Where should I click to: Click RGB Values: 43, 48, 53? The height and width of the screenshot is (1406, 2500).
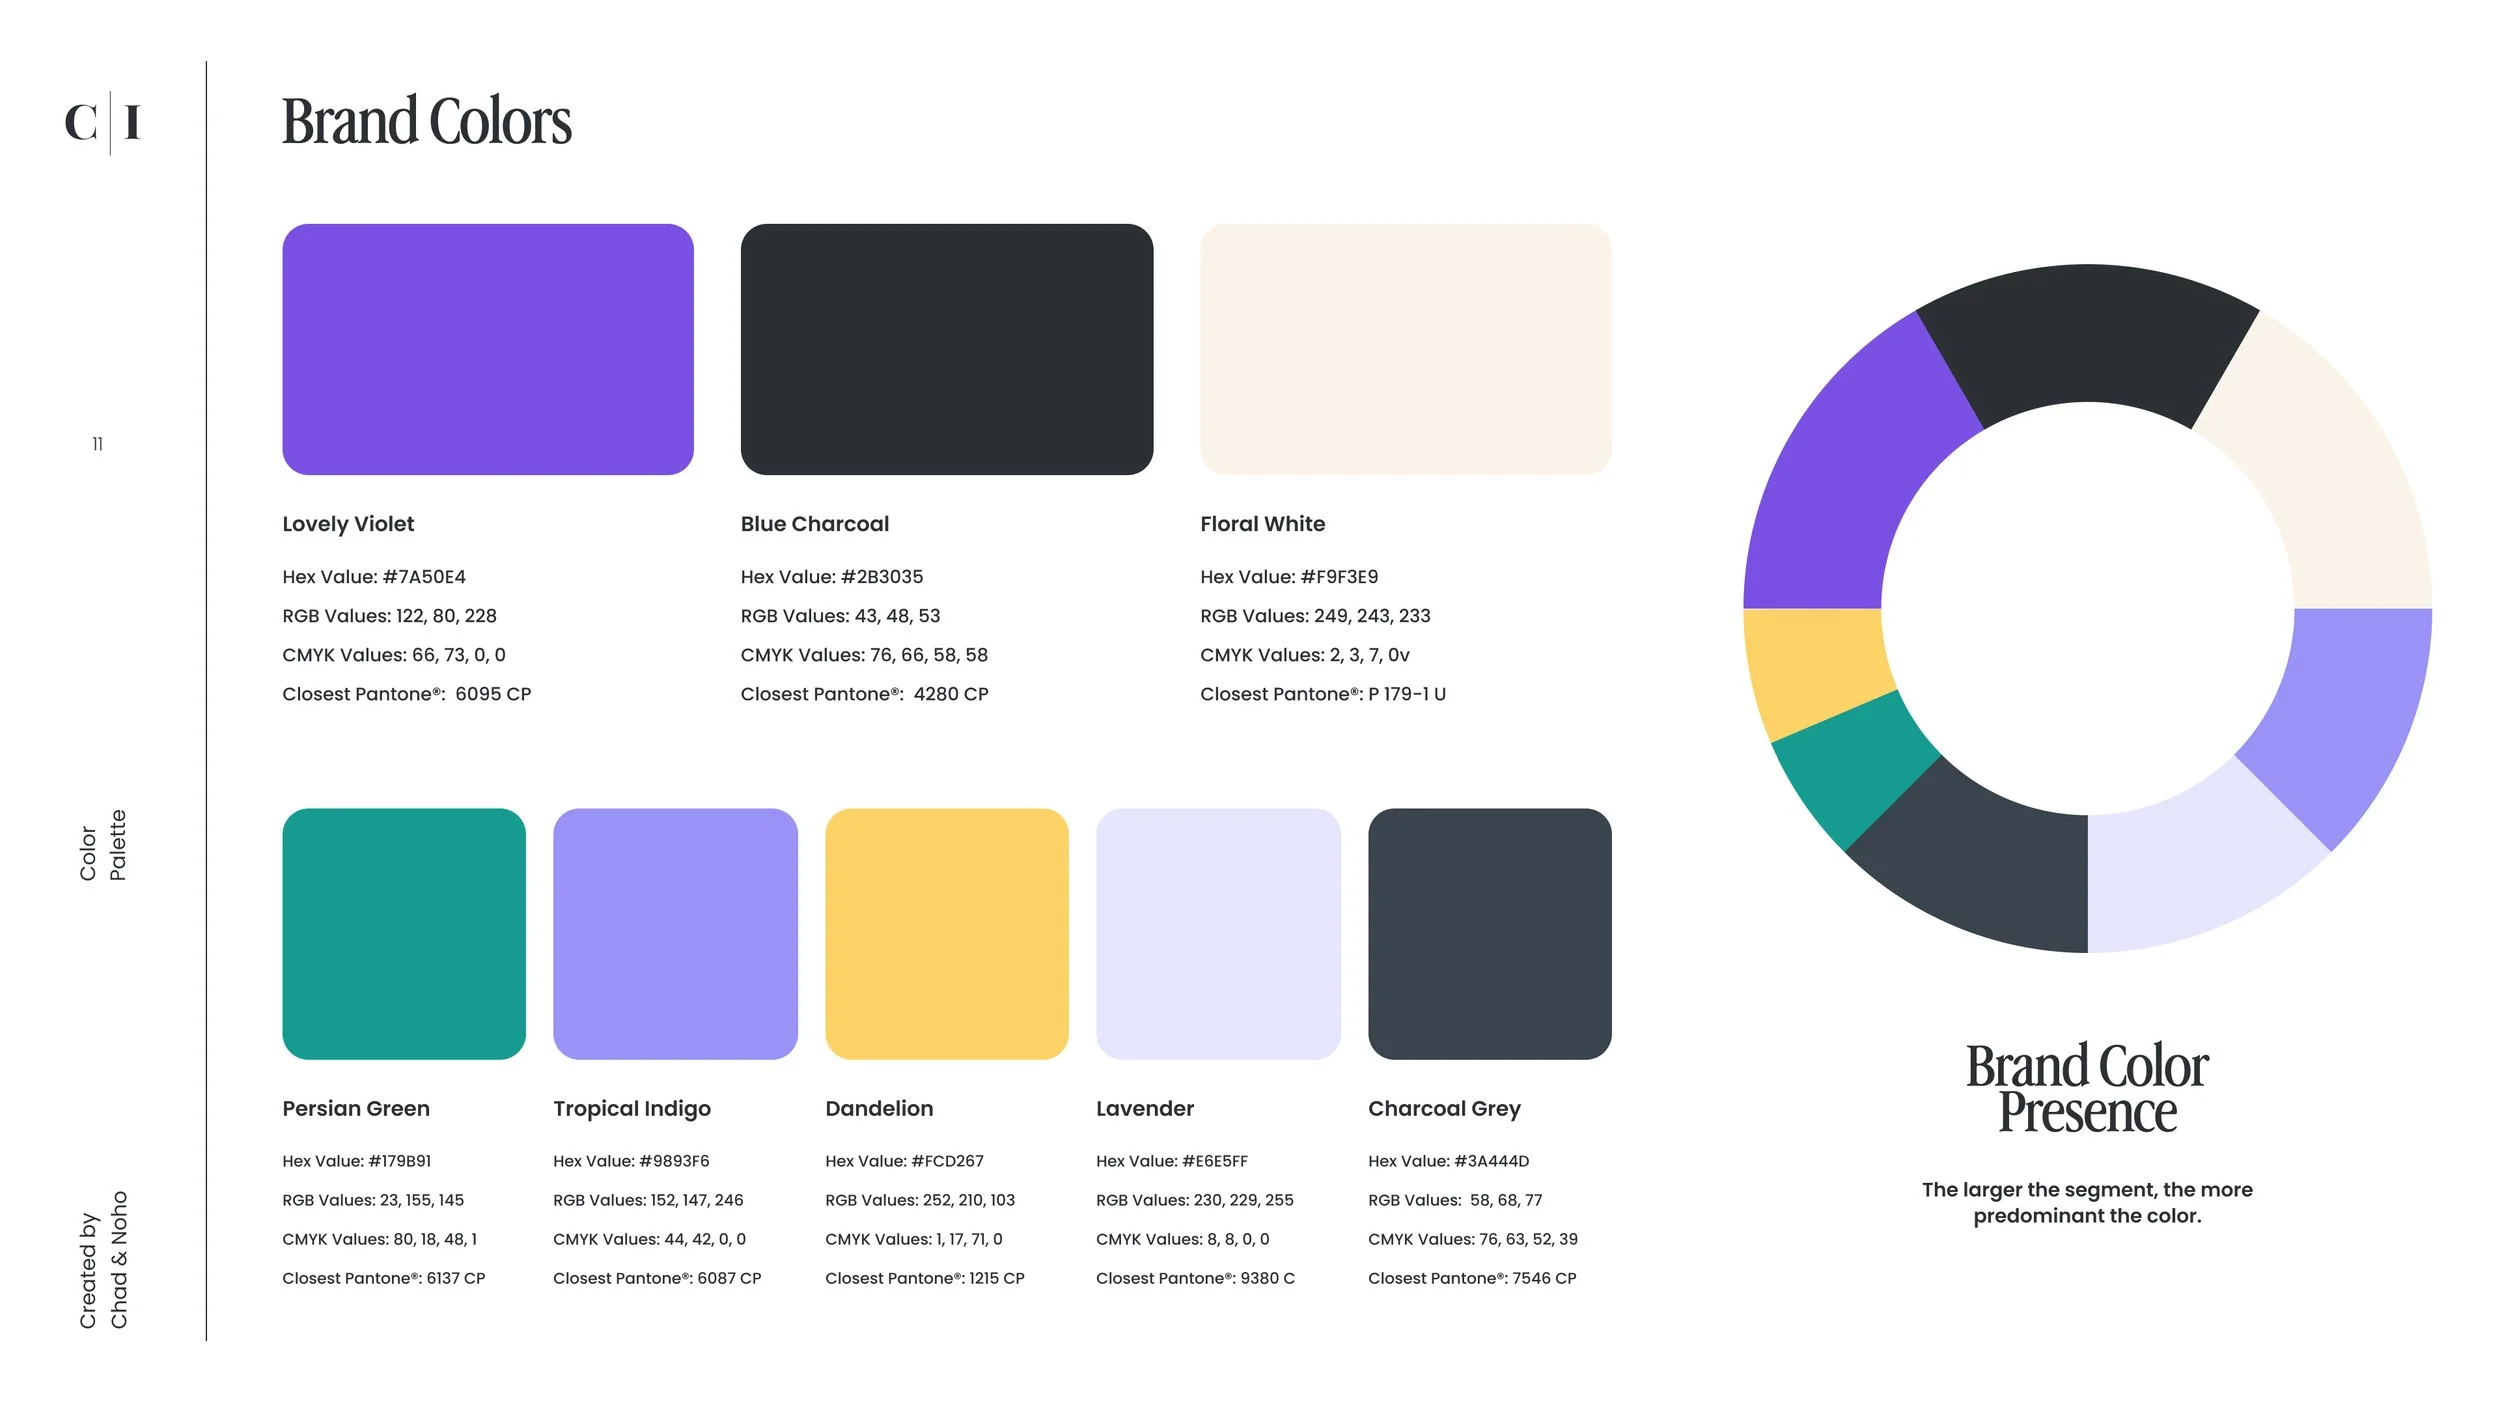(840, 616)
